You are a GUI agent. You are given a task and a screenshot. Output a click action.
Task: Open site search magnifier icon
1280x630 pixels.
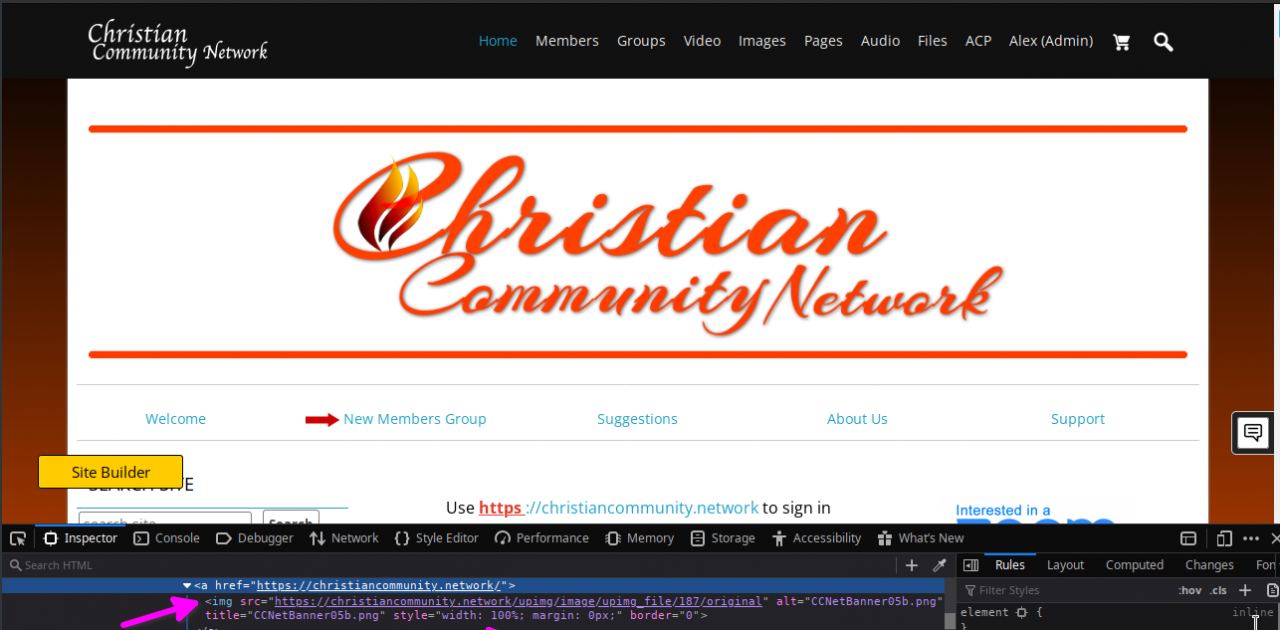(1163, 41)
